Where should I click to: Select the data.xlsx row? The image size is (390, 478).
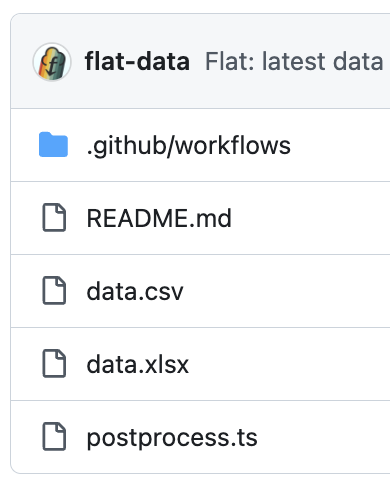pyautogui.click(x=200, y=364)
